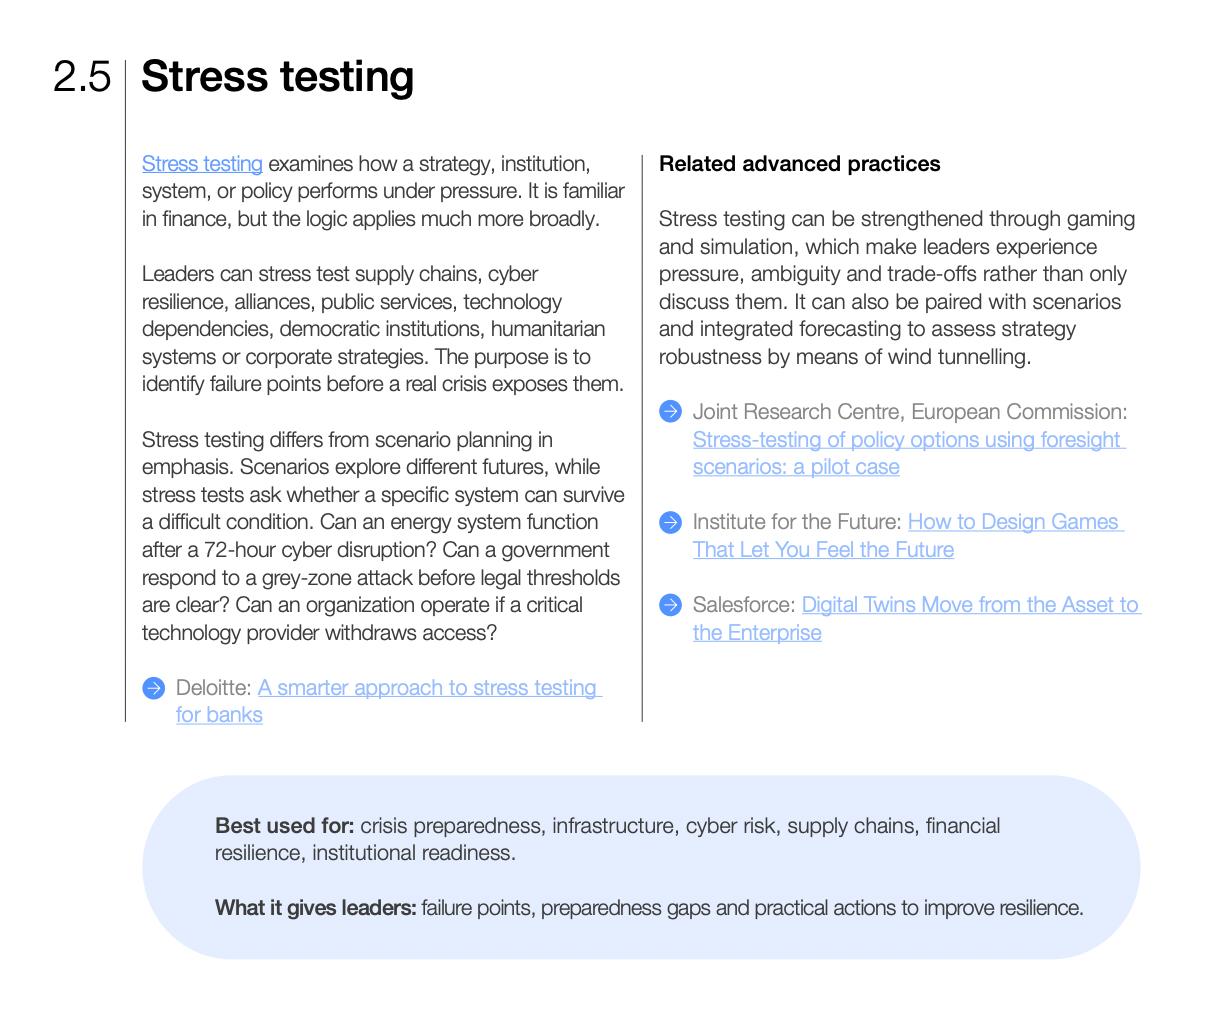Click the arrow icon beside Deloitte
The width and height of the screenshot is (1222, 1018).
pyautogui.click(x=153, y=688)
